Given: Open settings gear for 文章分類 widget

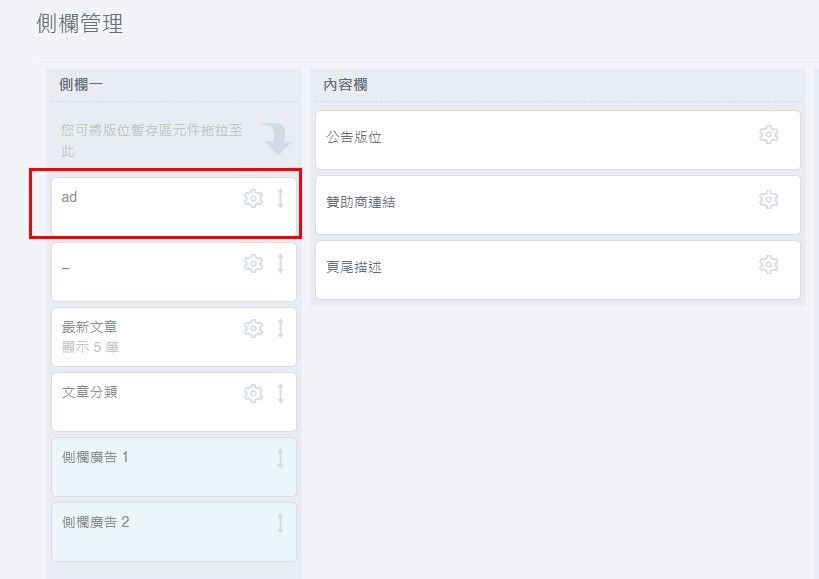Looking at the screenshot, I should point(253,394).
